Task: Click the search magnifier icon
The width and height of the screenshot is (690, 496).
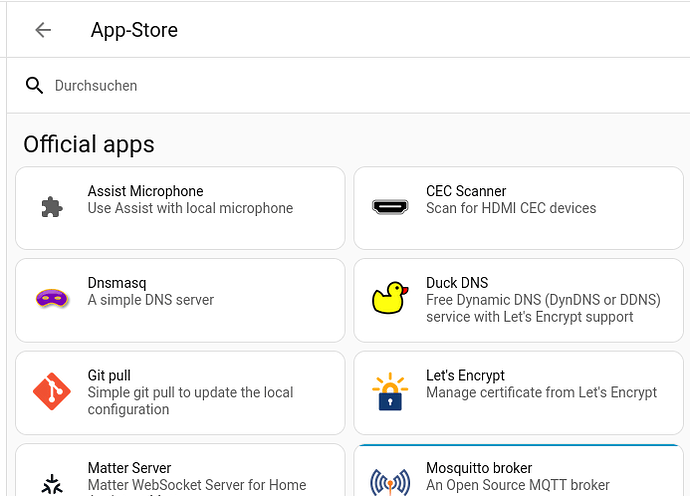Action: (x=34, y=85)
